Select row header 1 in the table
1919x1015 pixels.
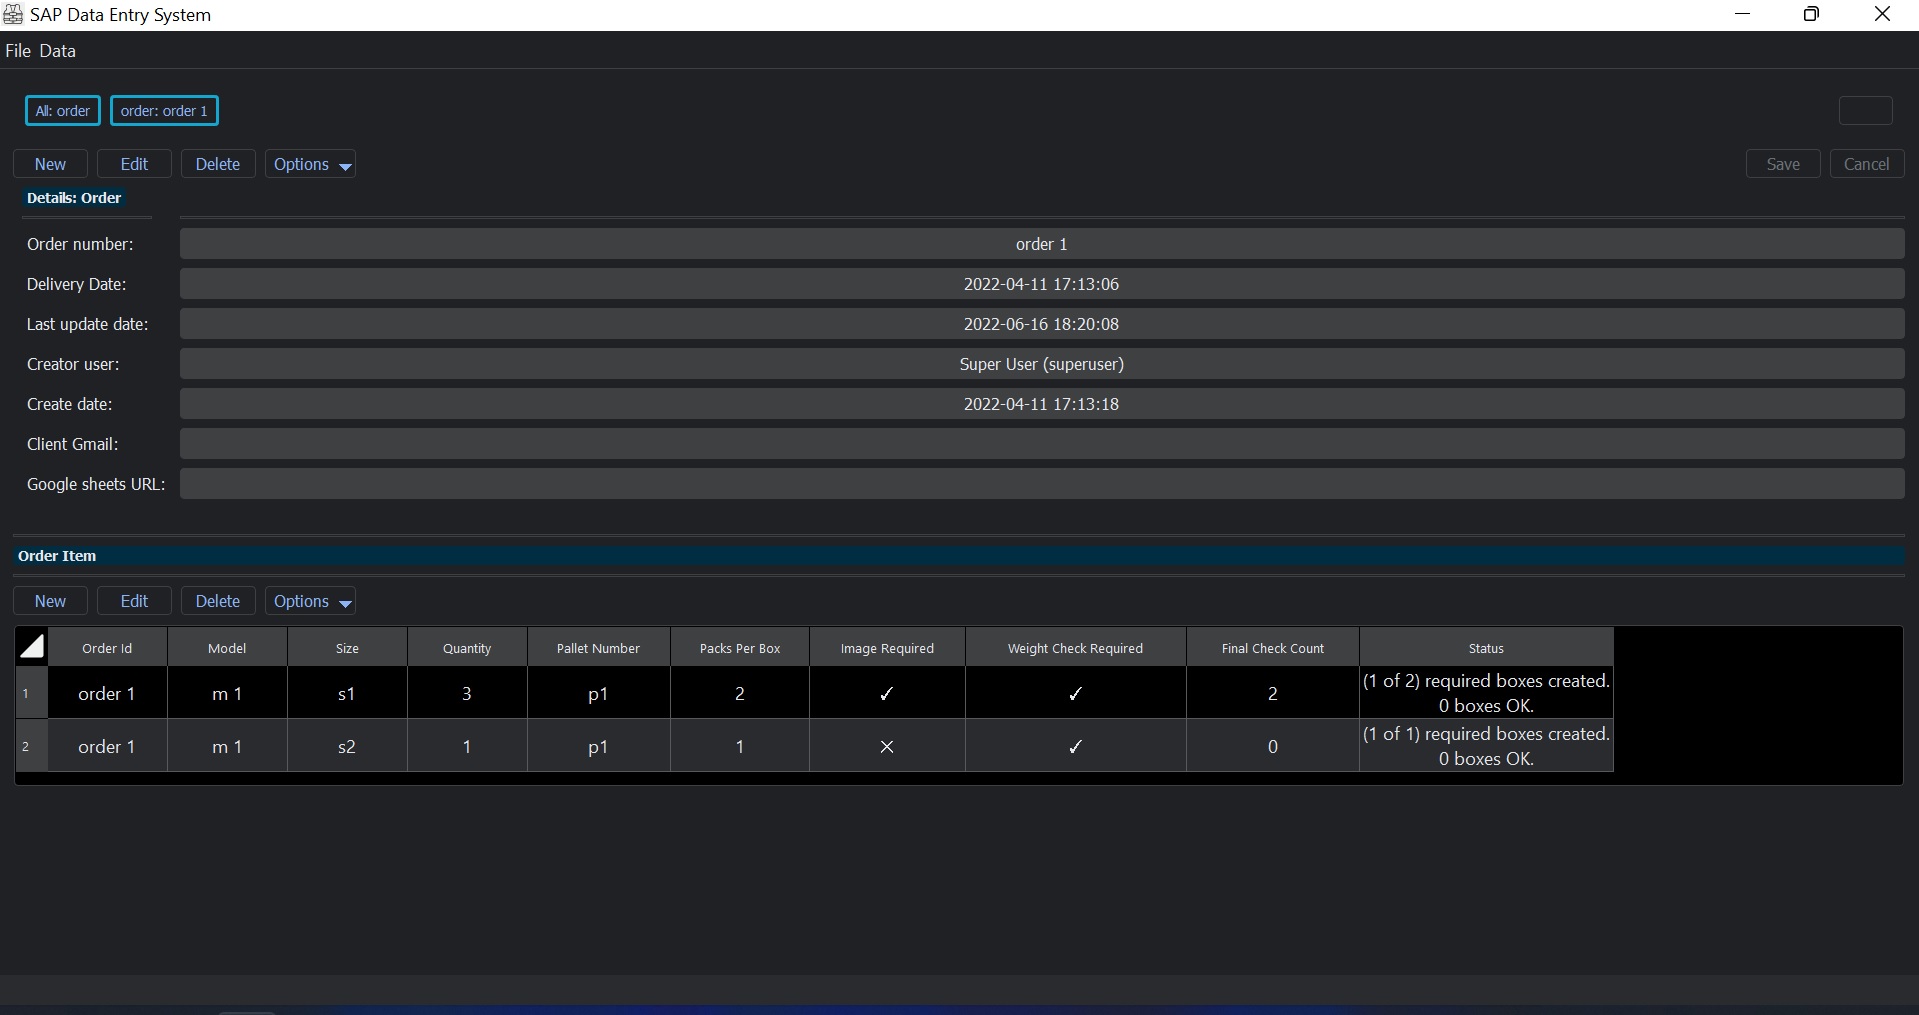point(32,693)
